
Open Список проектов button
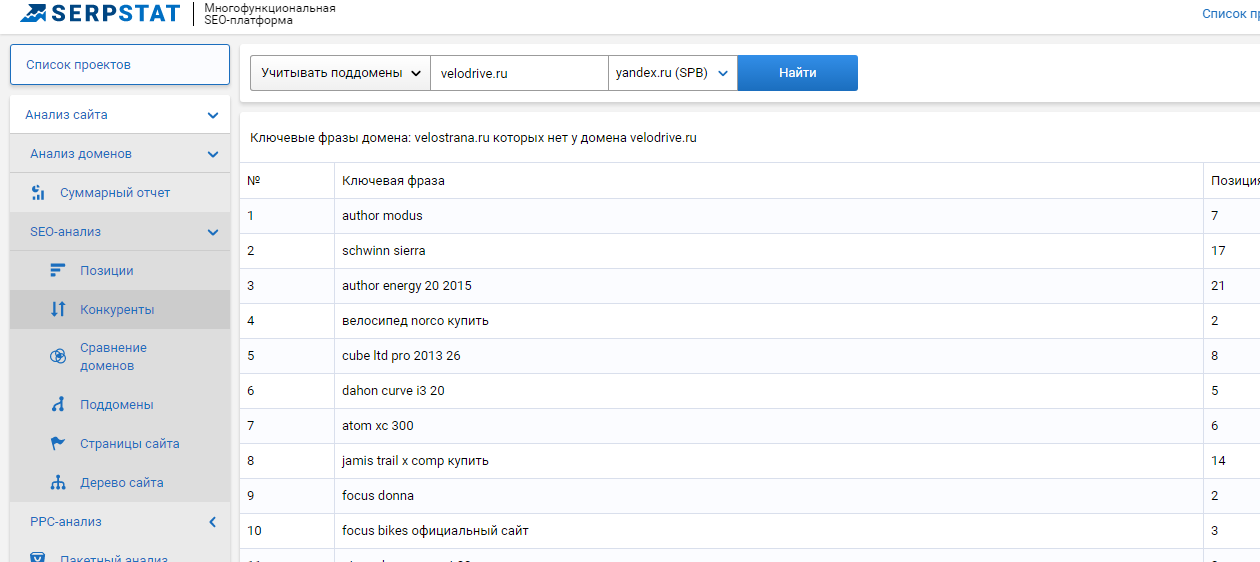click(120, 65)
